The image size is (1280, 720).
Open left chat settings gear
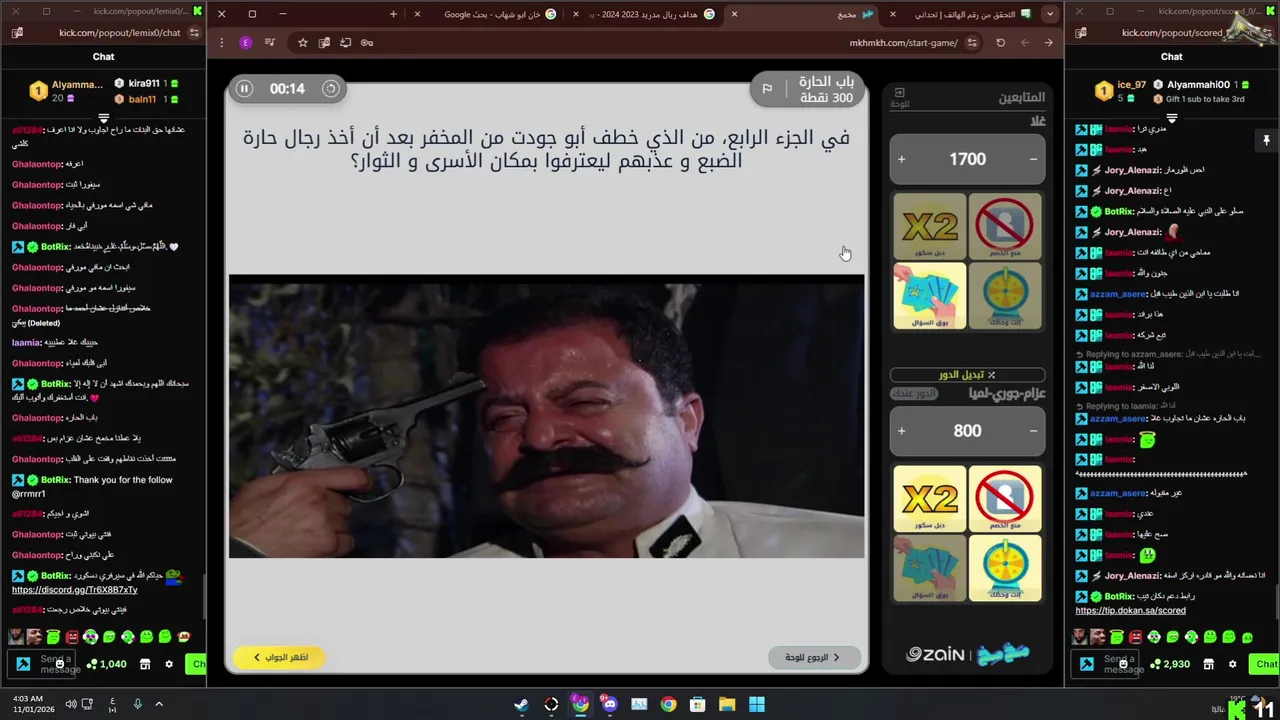pos(168,664)
